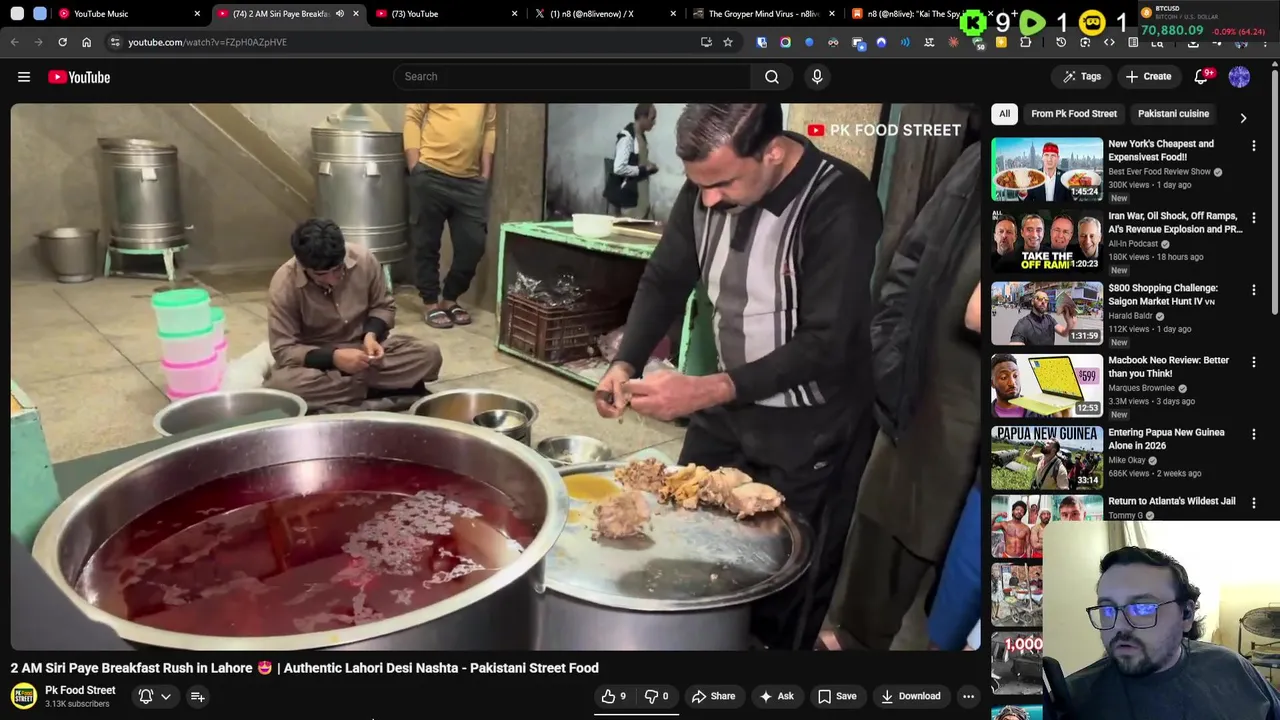This screenshot has width=1280, height=720.
Task: Open options for Papua New Guinea video
Action: 1253,434
